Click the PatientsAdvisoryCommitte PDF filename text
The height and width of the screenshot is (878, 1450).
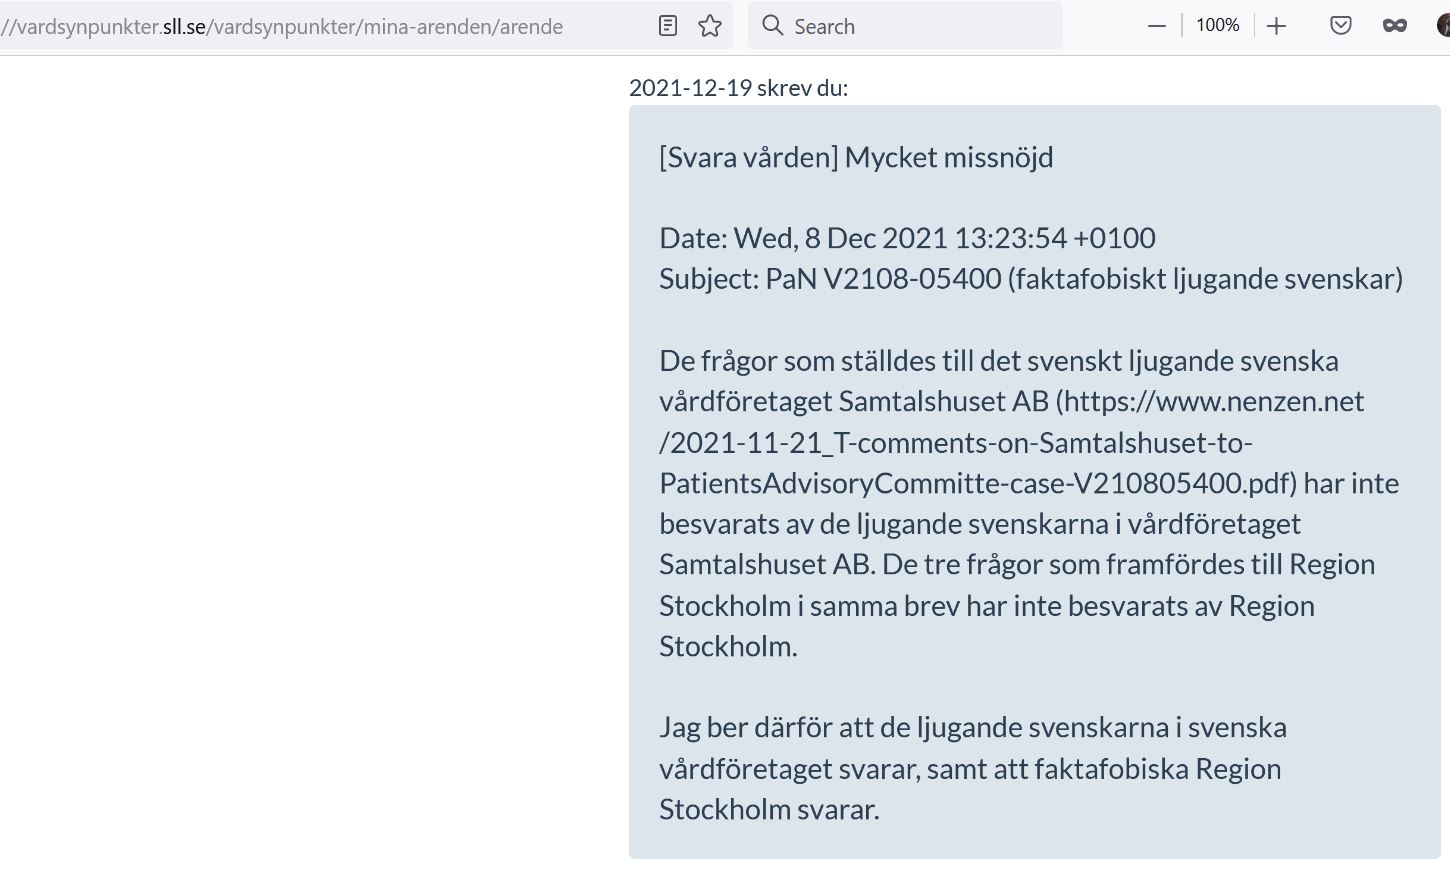tap(978, 483)
